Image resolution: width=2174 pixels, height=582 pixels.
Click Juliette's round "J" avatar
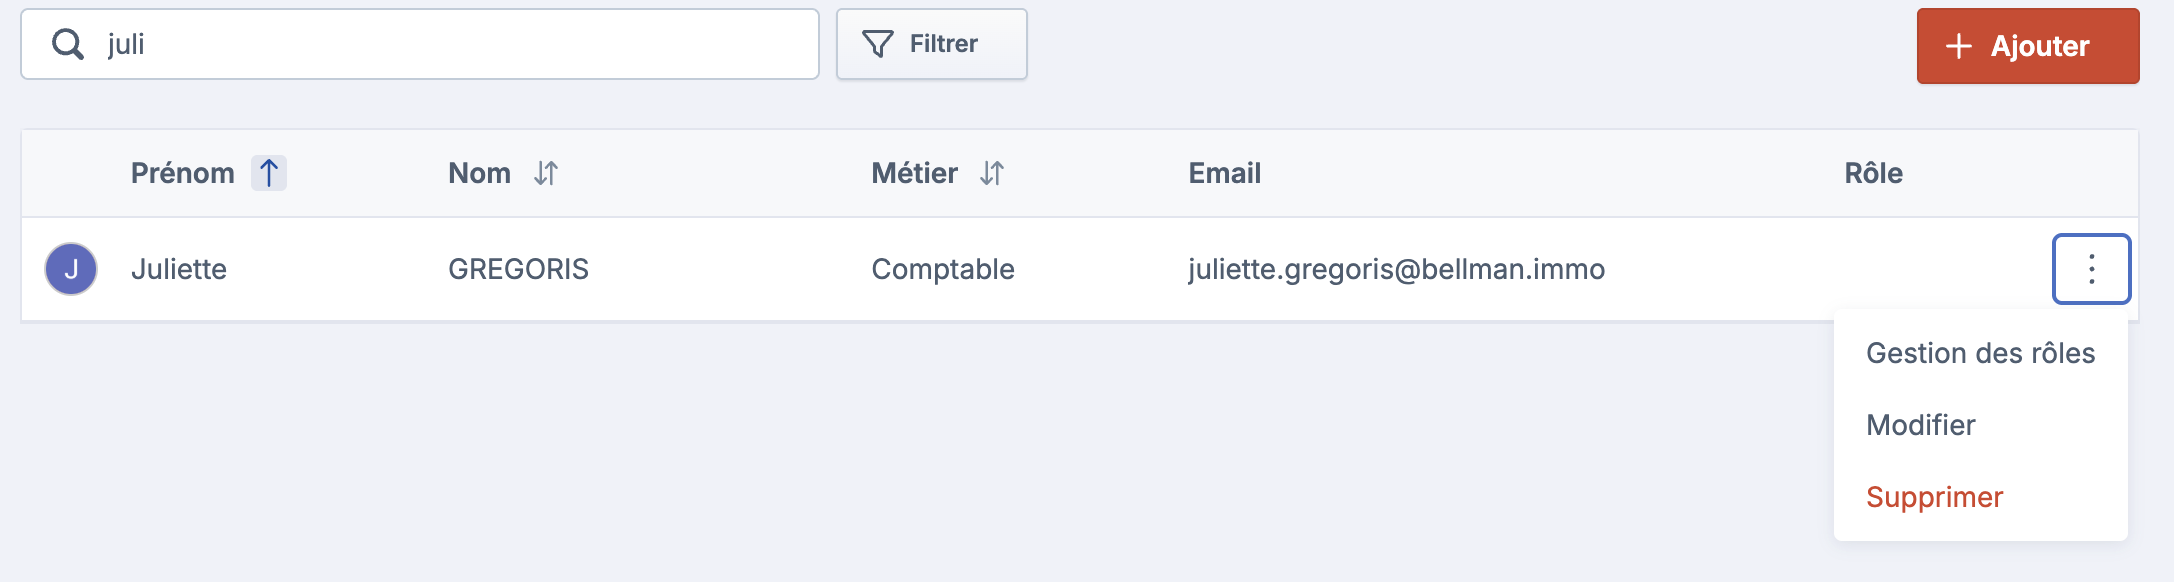(71, 269)
